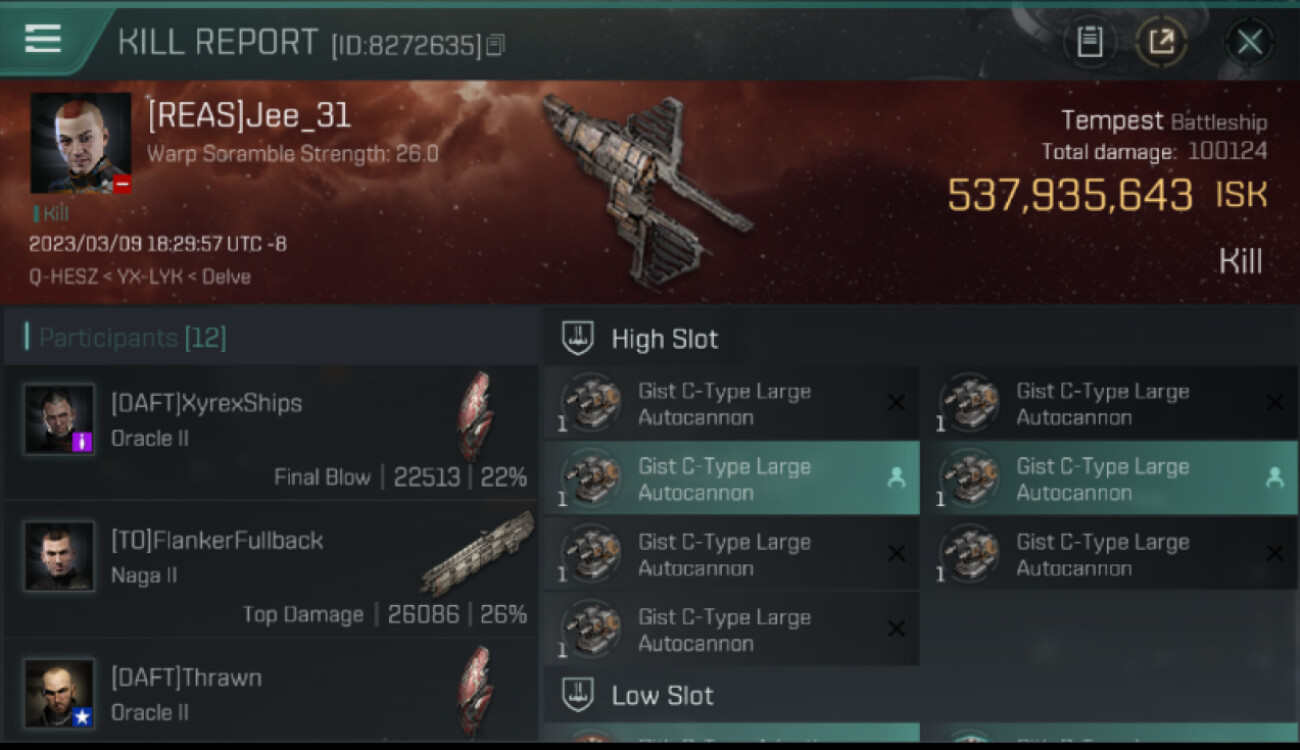1300x750 pixels.
Task: Click the Low Slot section icon
Action: click(577, 695)
